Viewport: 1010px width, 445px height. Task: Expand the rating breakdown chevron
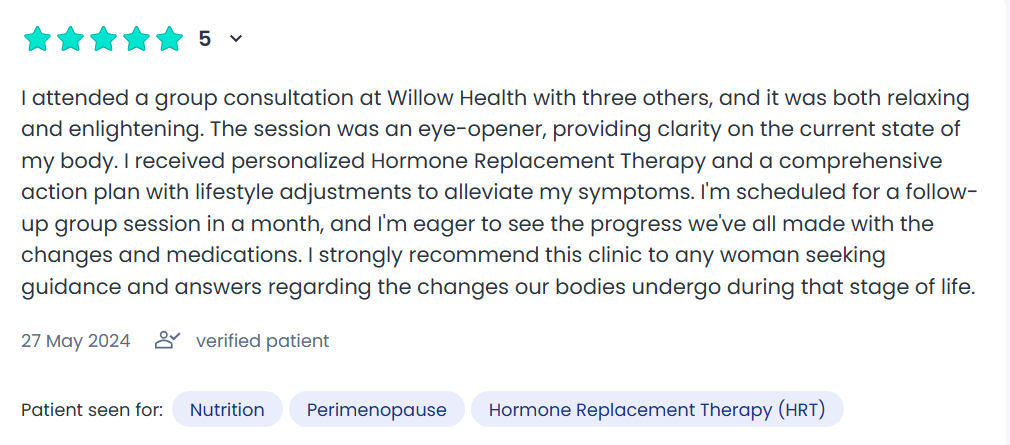(x=236, y=39)
